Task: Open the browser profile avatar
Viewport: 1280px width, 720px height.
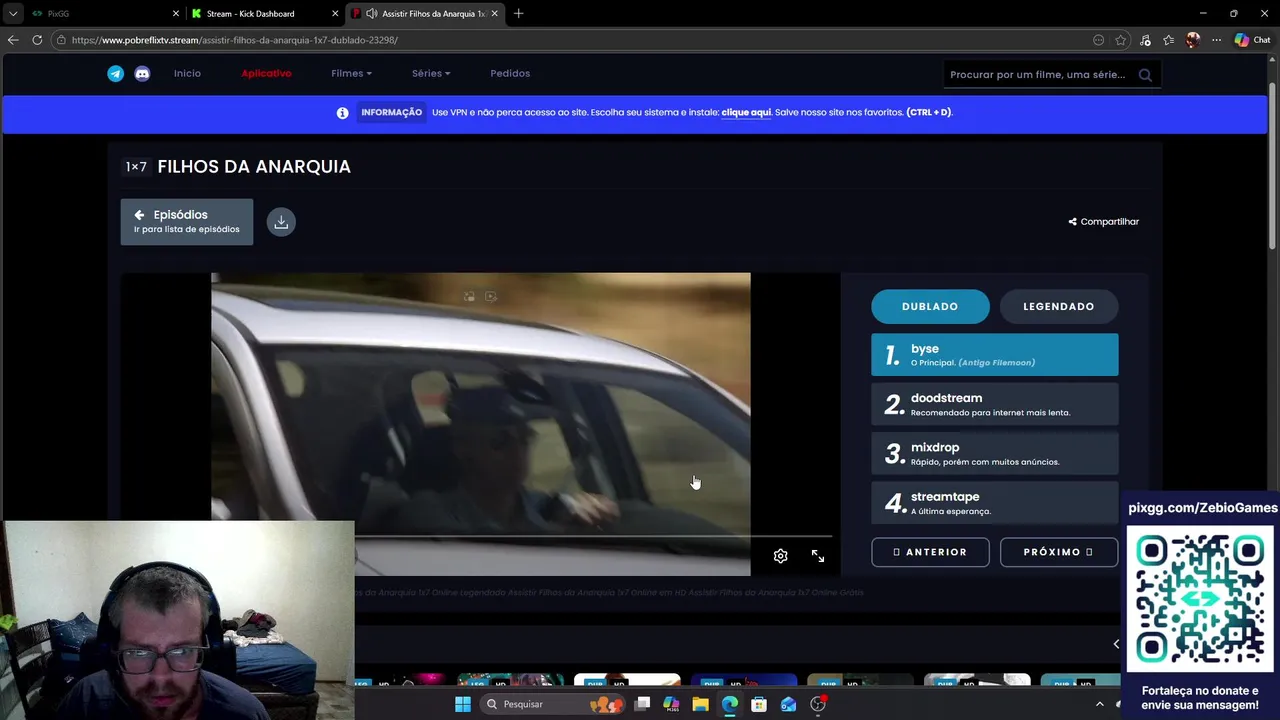Action: 1192,40
